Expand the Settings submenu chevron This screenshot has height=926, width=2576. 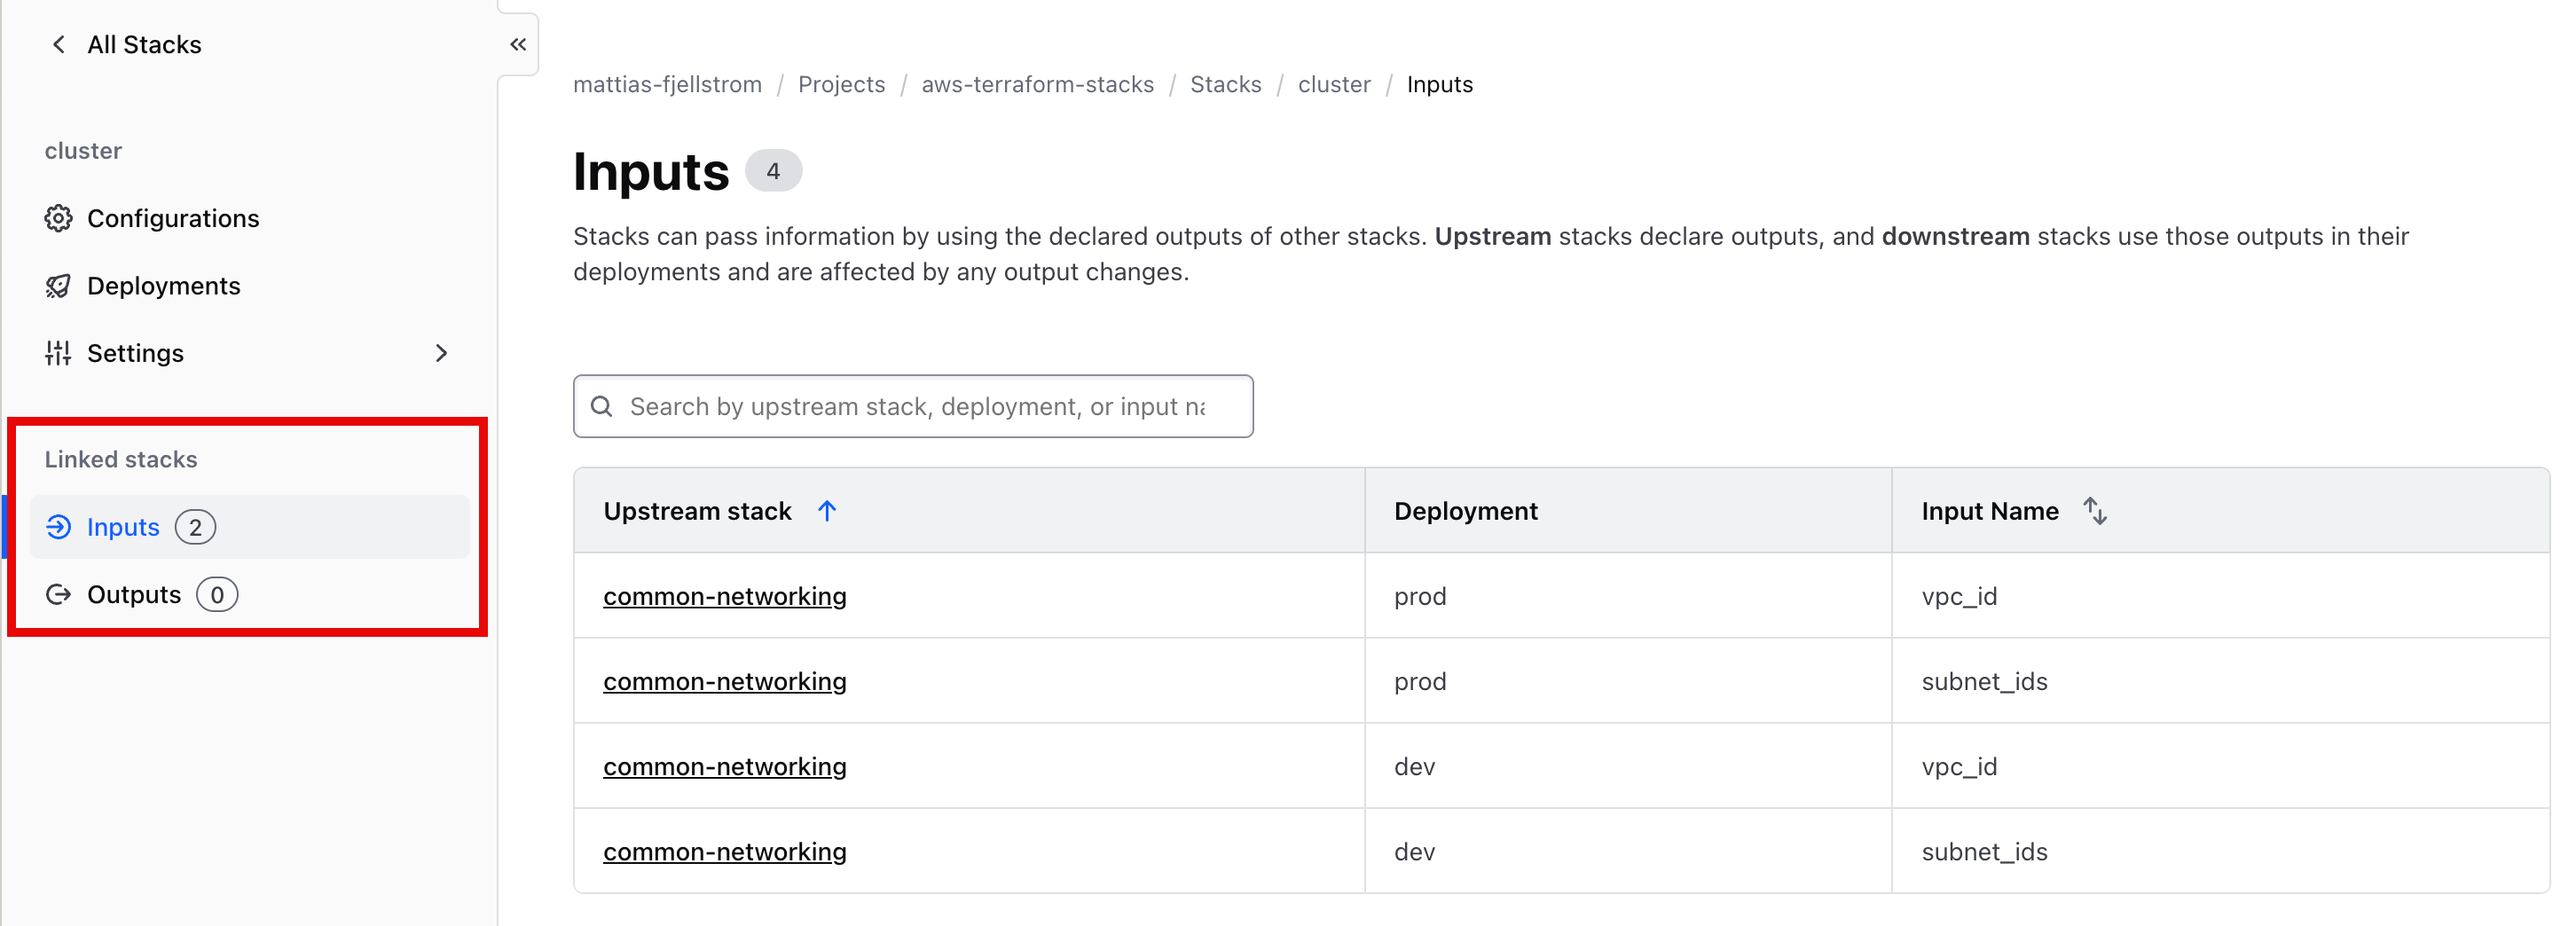coord(441,353)
